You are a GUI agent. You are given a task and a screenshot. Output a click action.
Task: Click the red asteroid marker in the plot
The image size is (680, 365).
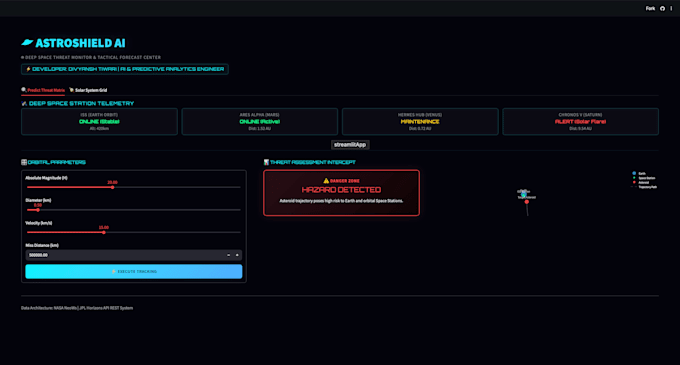pos(526,202)
